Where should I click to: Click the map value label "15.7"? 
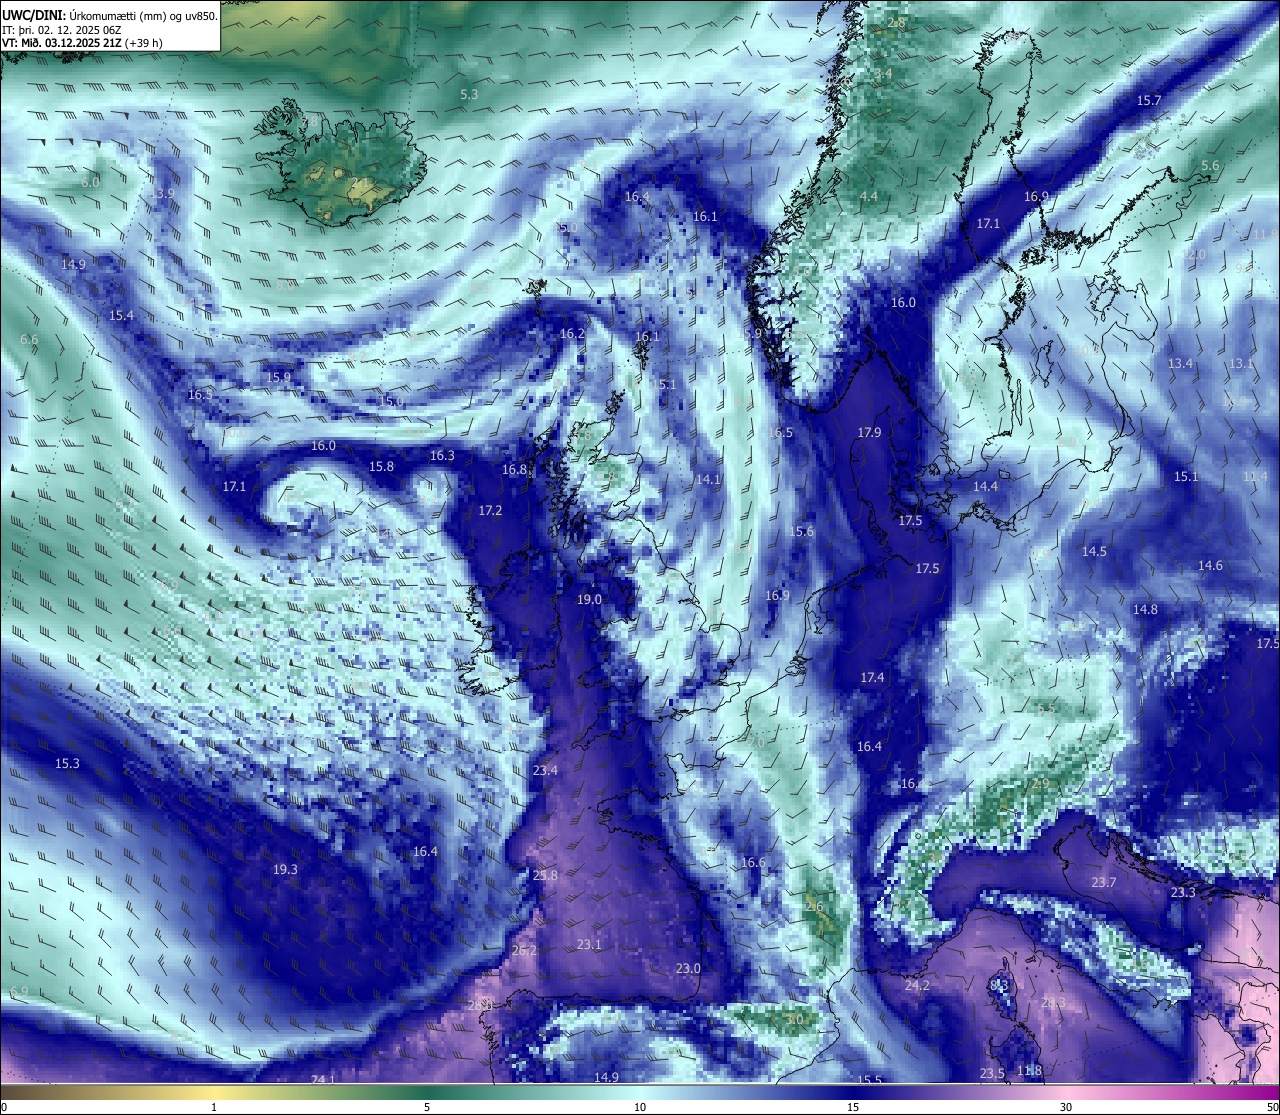click(x=1149, y=101)
